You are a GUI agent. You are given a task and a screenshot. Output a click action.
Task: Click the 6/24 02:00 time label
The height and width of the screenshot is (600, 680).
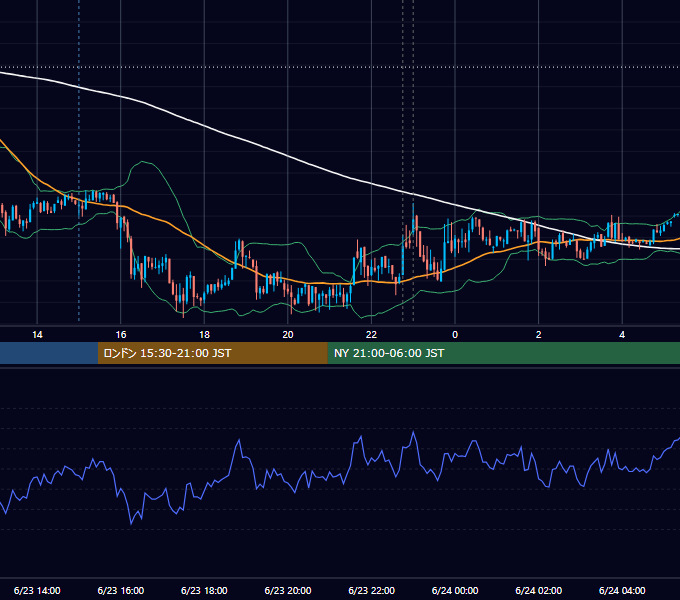[538, 590]
